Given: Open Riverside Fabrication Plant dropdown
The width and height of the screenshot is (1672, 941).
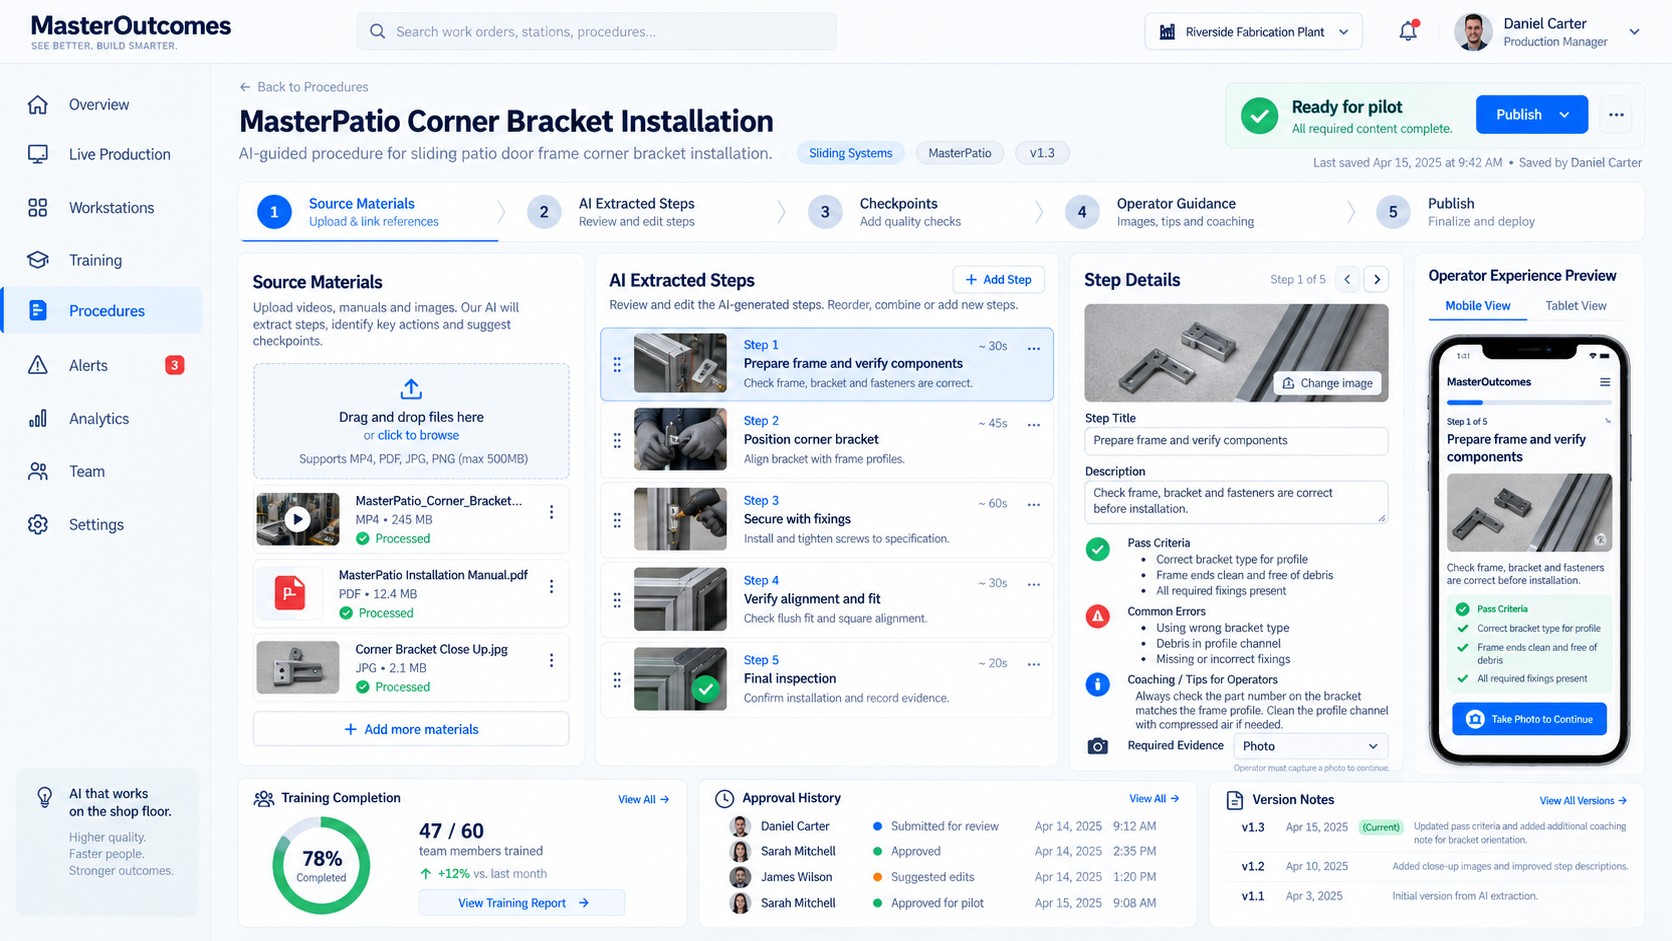Looking at the screenshot, I should coord(1253,32).
